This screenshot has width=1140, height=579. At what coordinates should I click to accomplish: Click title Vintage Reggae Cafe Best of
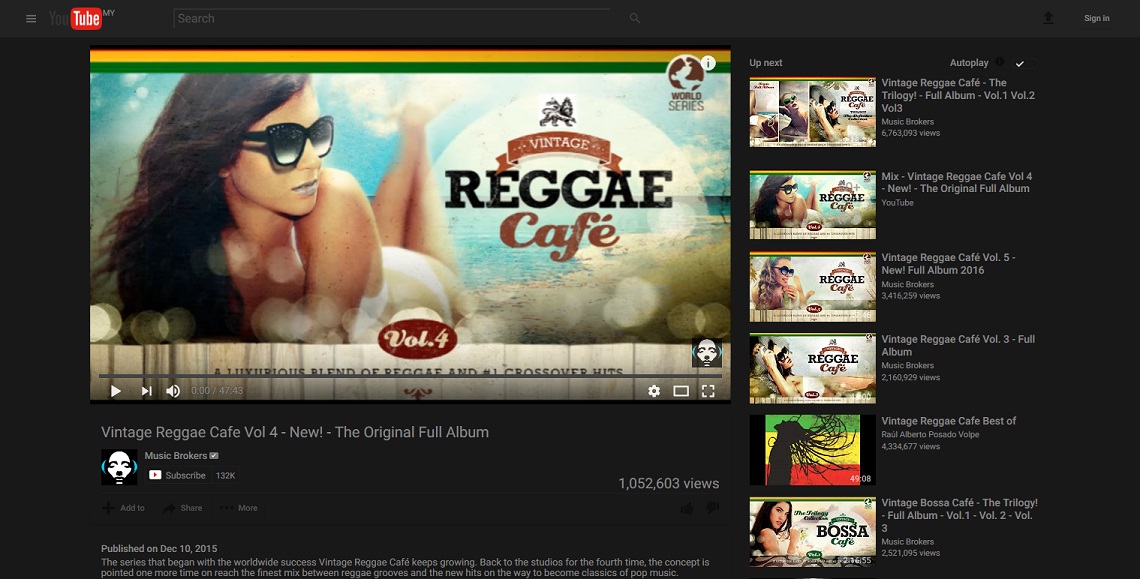pos(948,420)
